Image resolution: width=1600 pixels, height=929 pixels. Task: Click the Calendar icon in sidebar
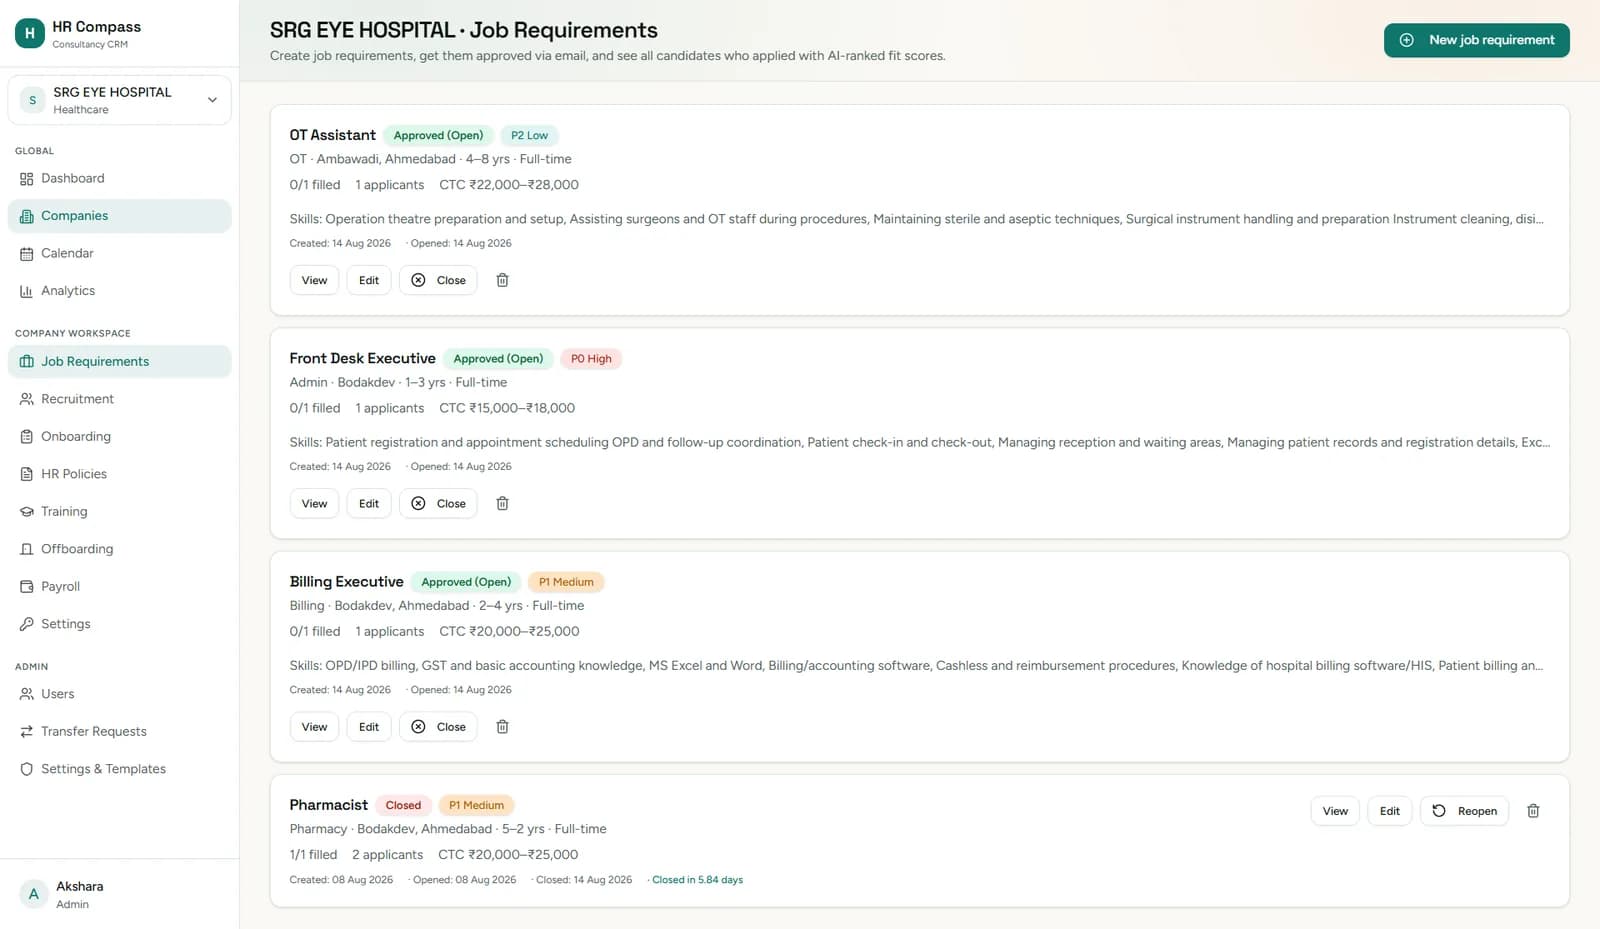(27, 254)
